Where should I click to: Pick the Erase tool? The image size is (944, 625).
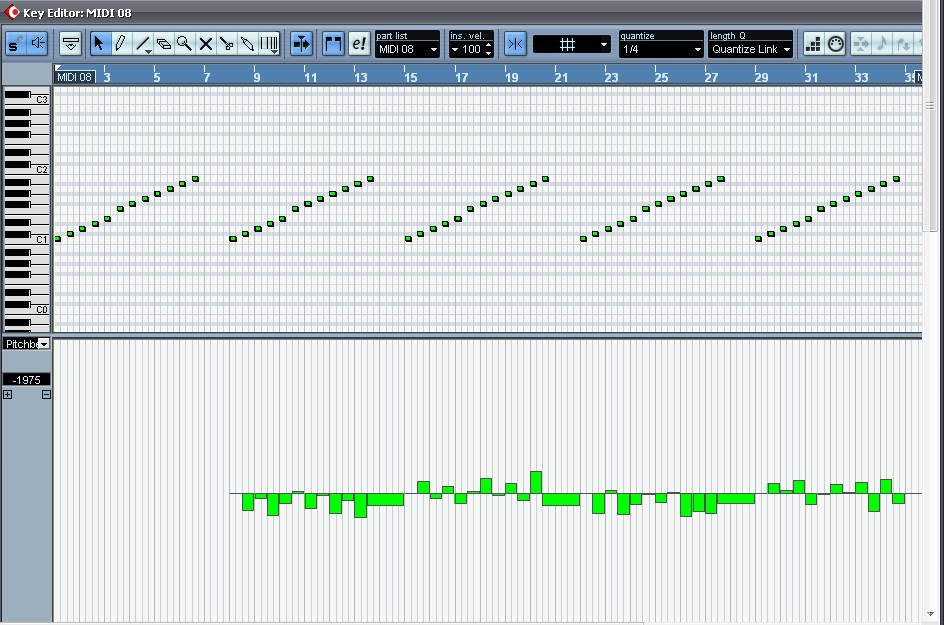click(164, 44)
